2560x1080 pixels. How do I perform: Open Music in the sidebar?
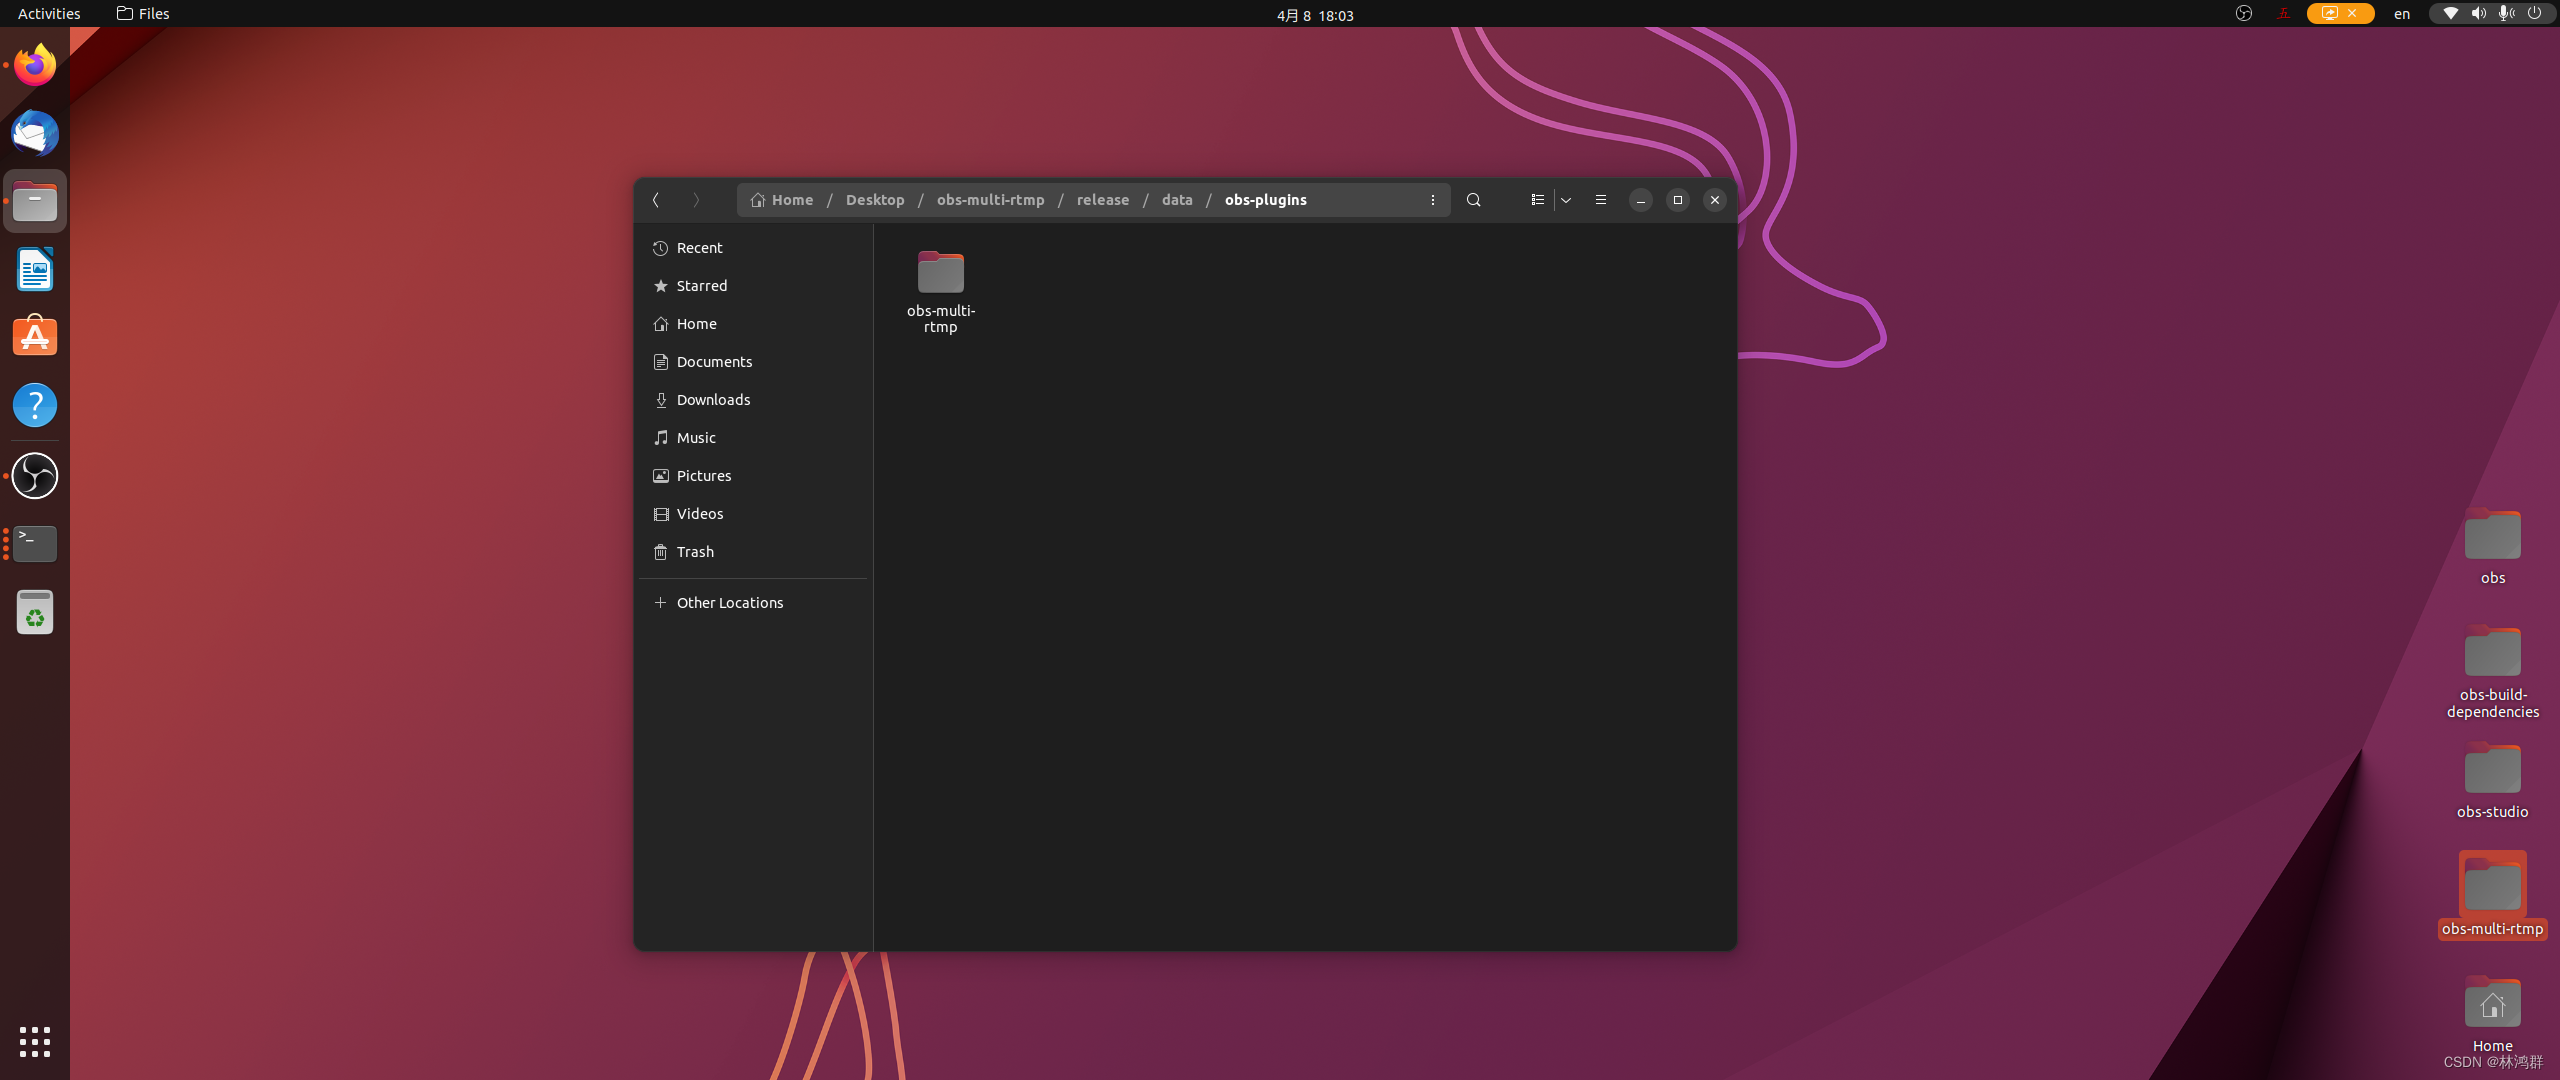[753, 438]
